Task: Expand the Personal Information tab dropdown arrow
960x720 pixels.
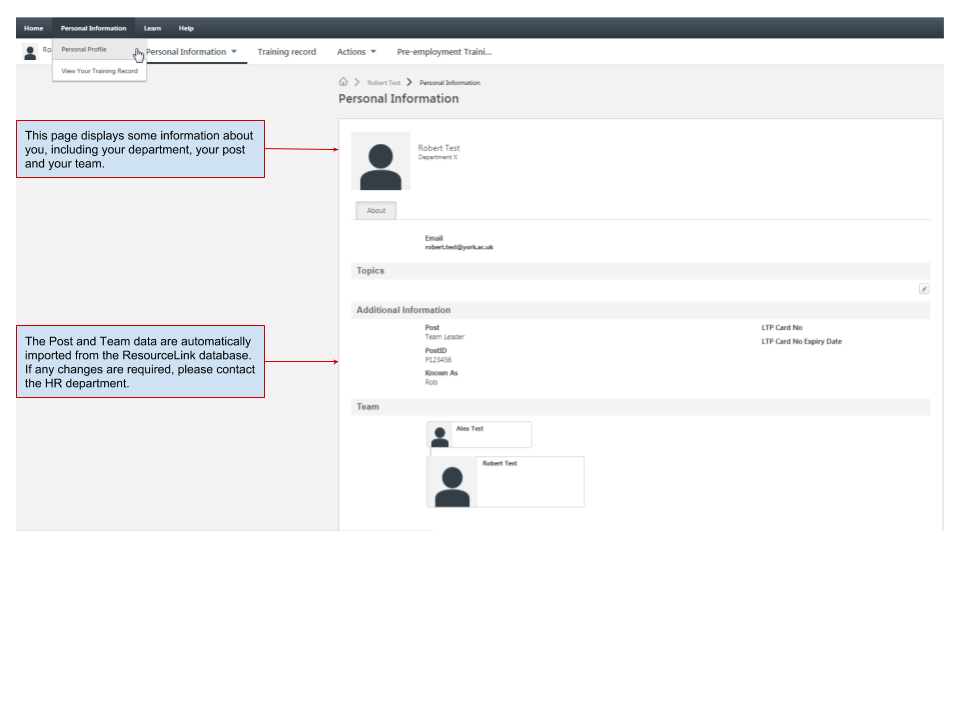Action: (234, 52)
